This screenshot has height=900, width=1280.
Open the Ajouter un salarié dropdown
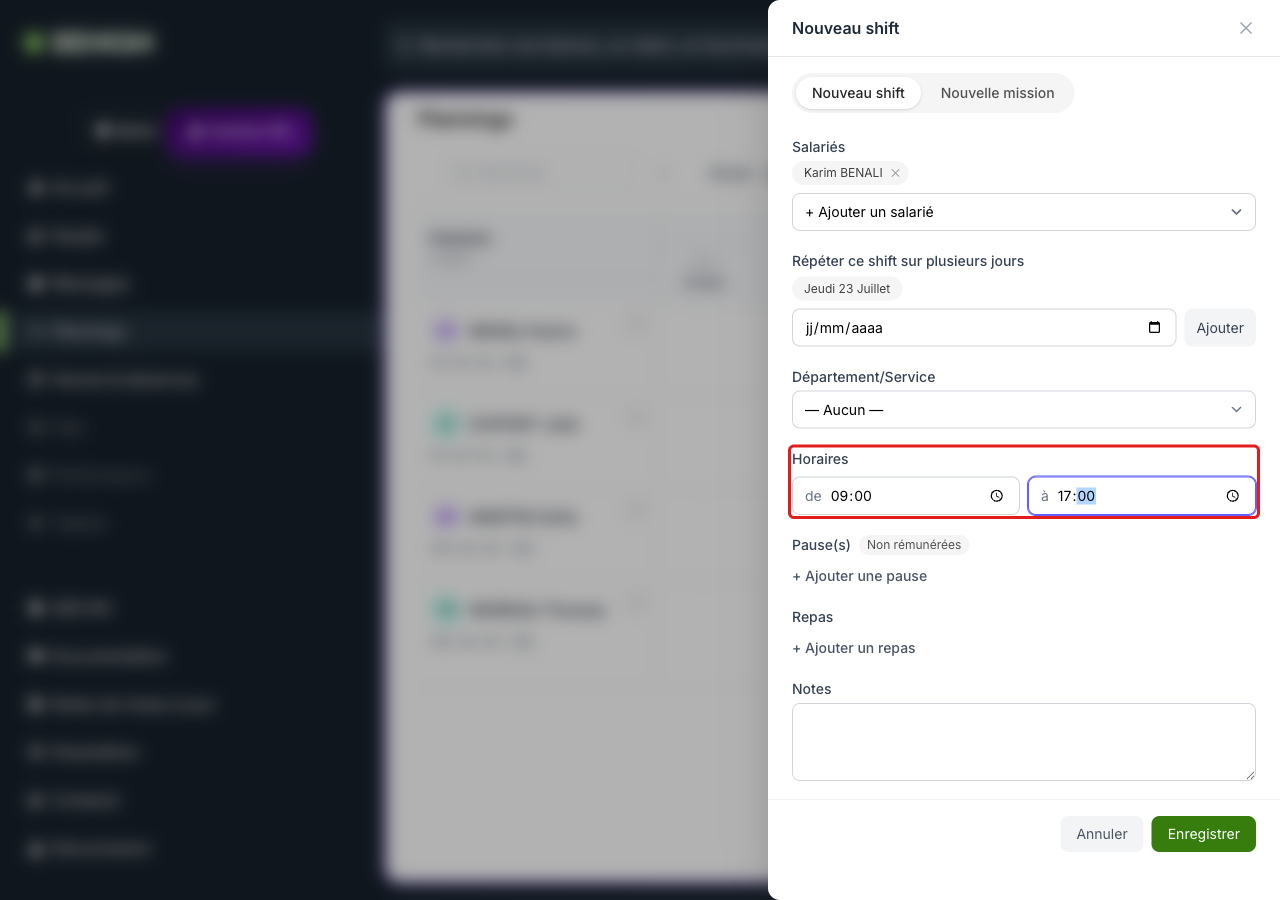(x=1024, y=212)
